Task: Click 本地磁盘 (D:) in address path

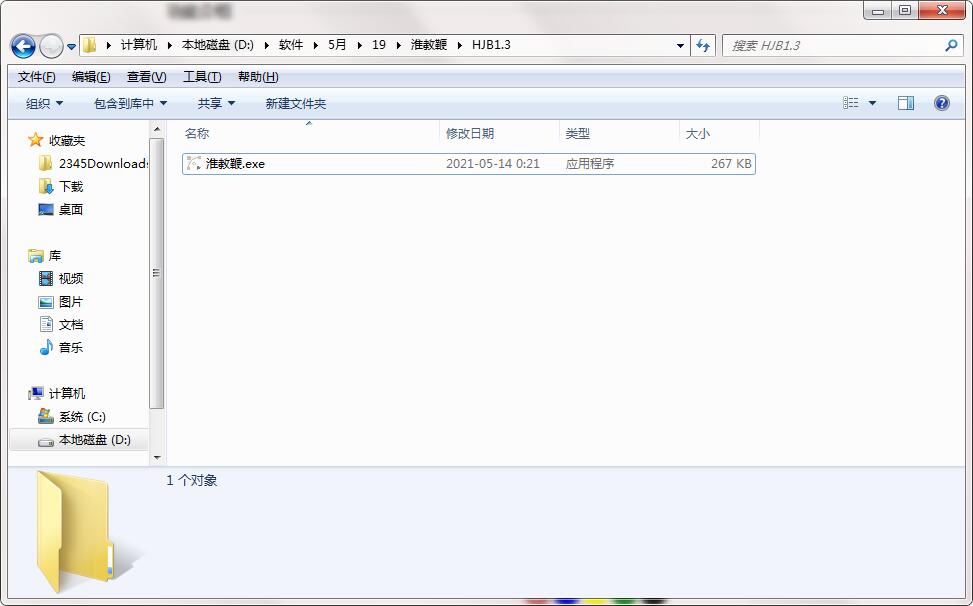Action: [217, 45]
